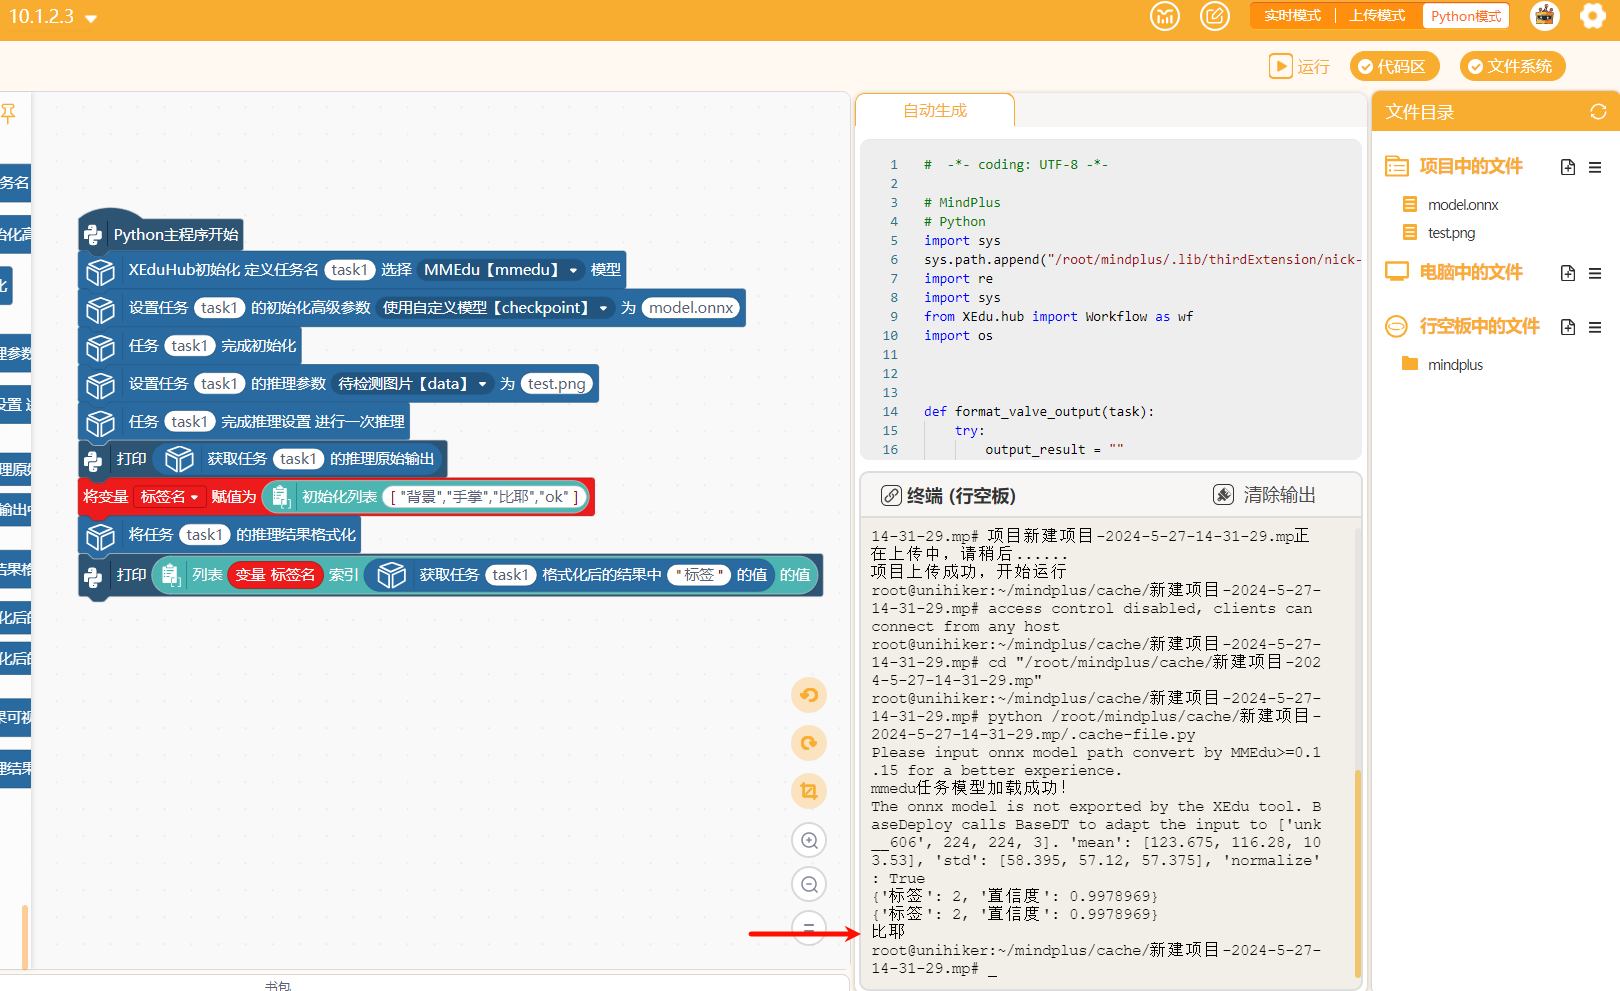The image size is (1620, 991).
Task: Run the program with 运行 button
Action: [x=1299, y=66]
